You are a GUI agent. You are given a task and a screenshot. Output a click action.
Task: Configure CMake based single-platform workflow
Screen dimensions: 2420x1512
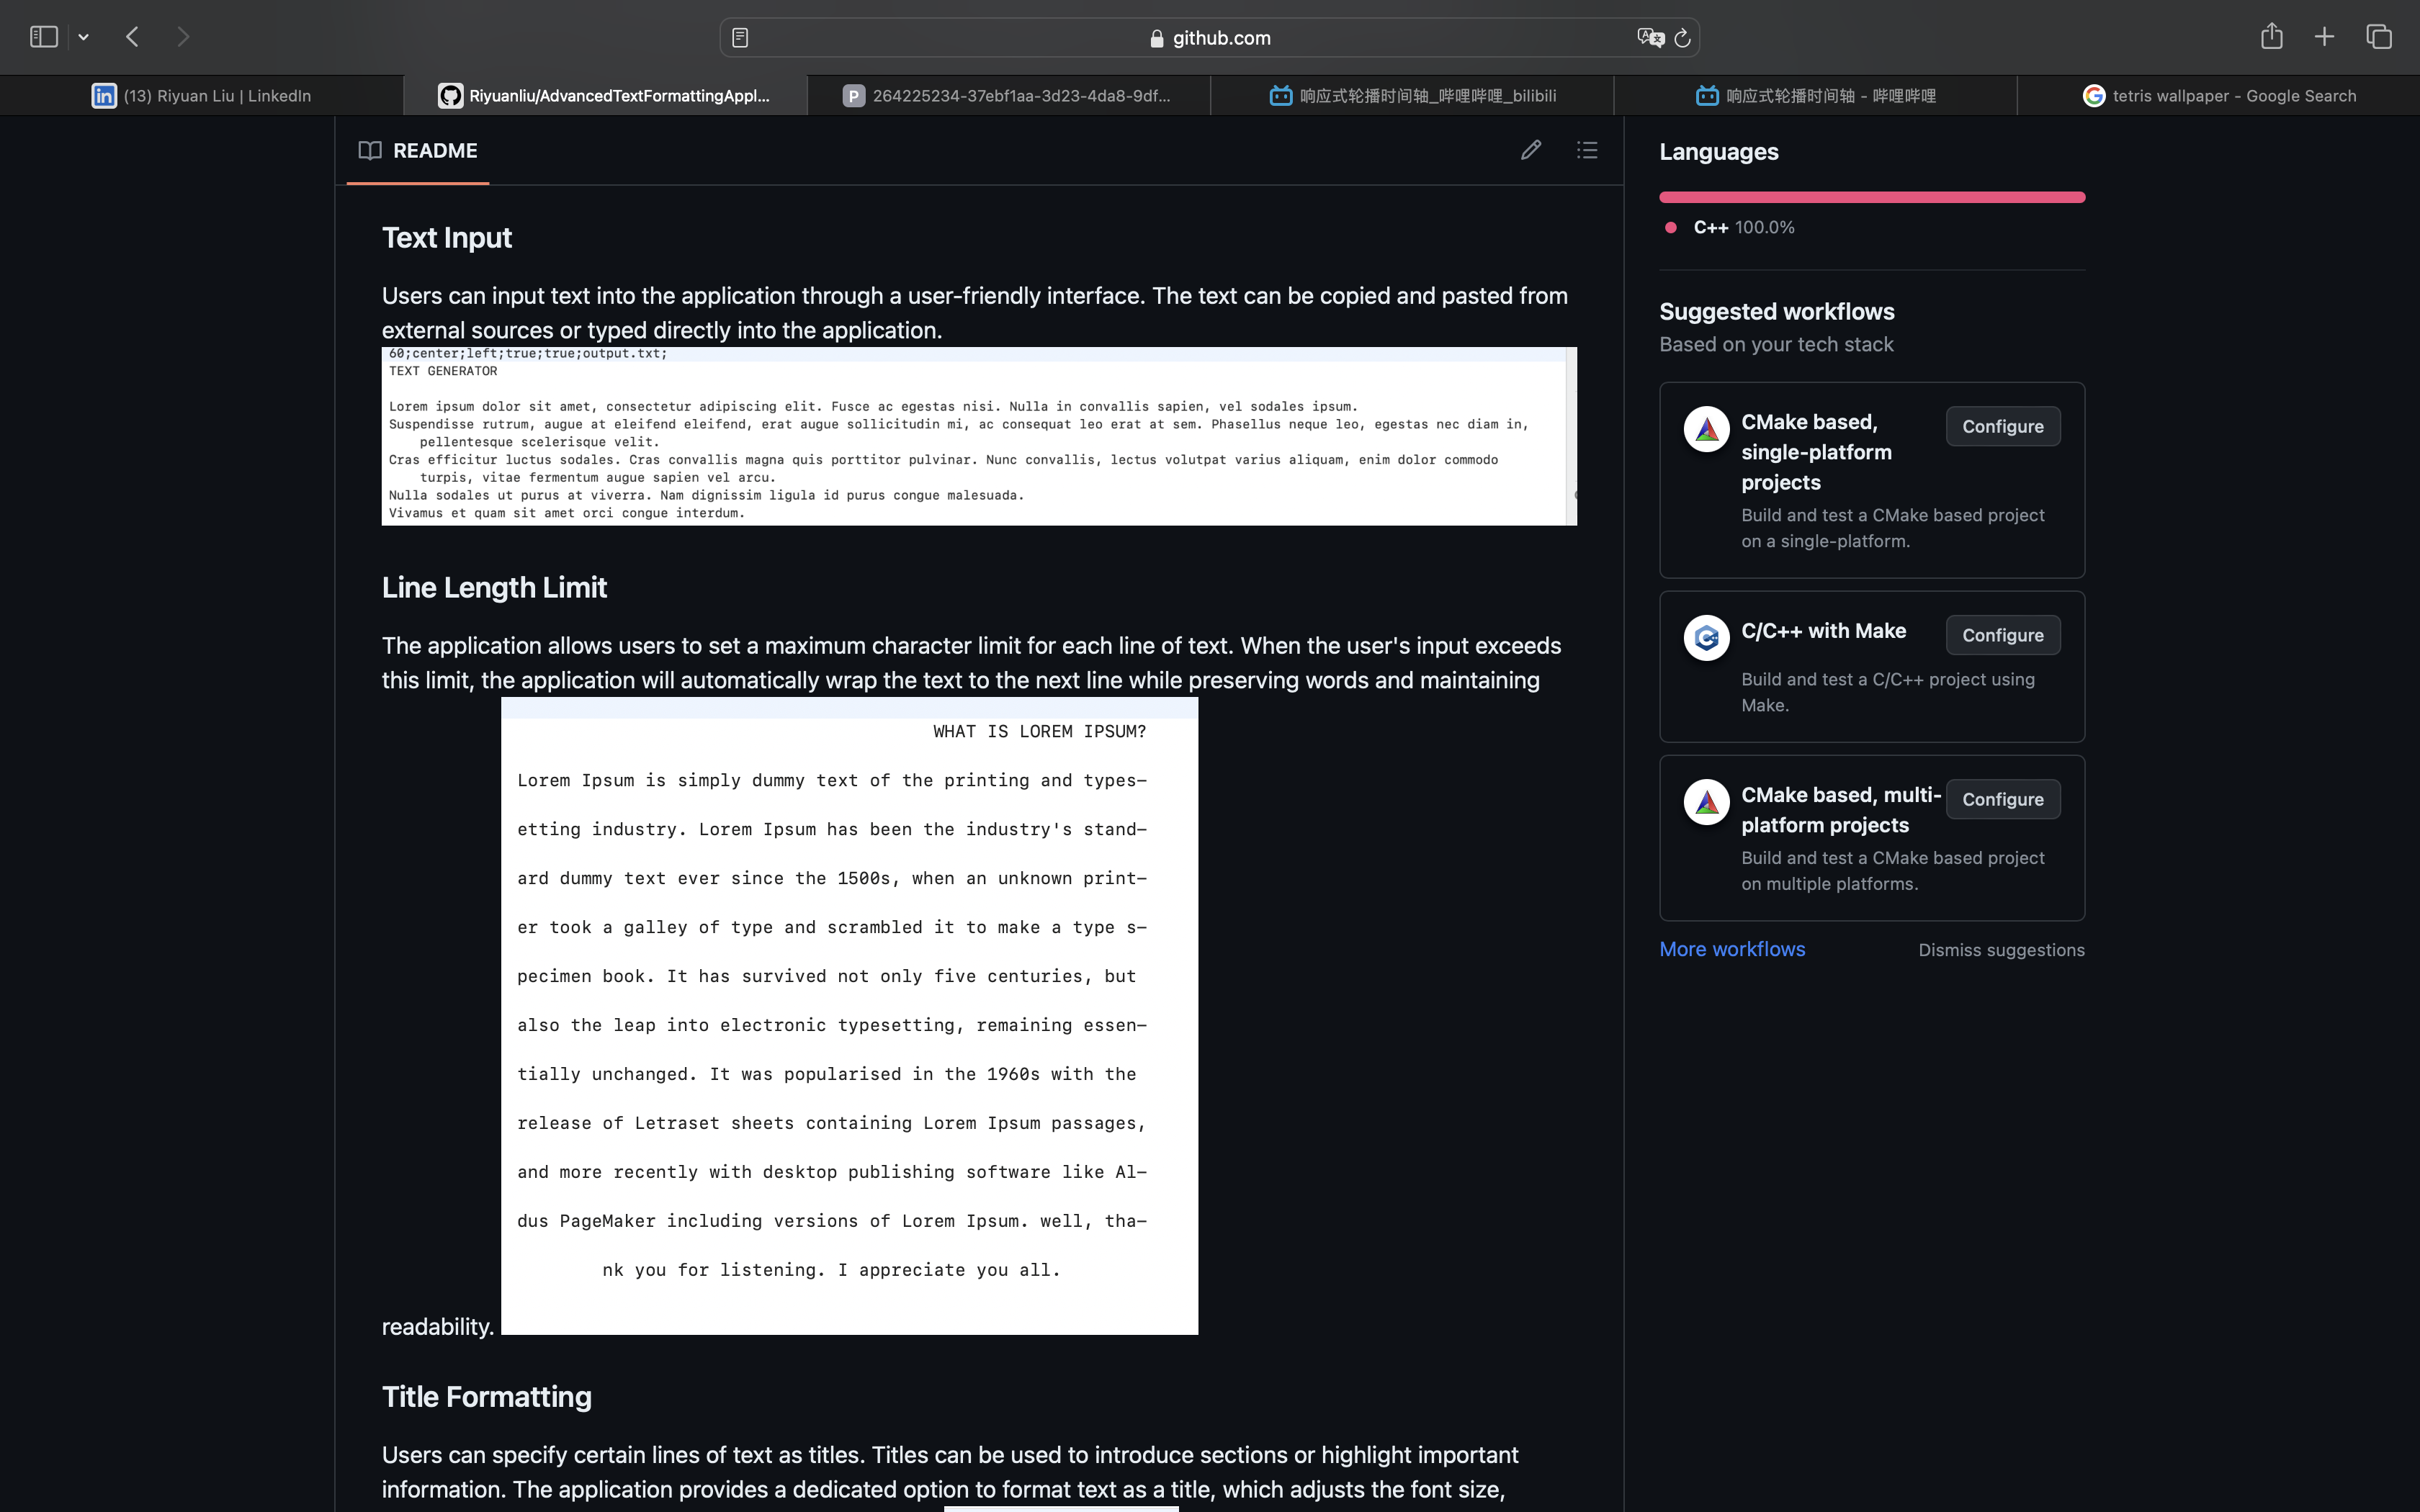click(2002, 427)
